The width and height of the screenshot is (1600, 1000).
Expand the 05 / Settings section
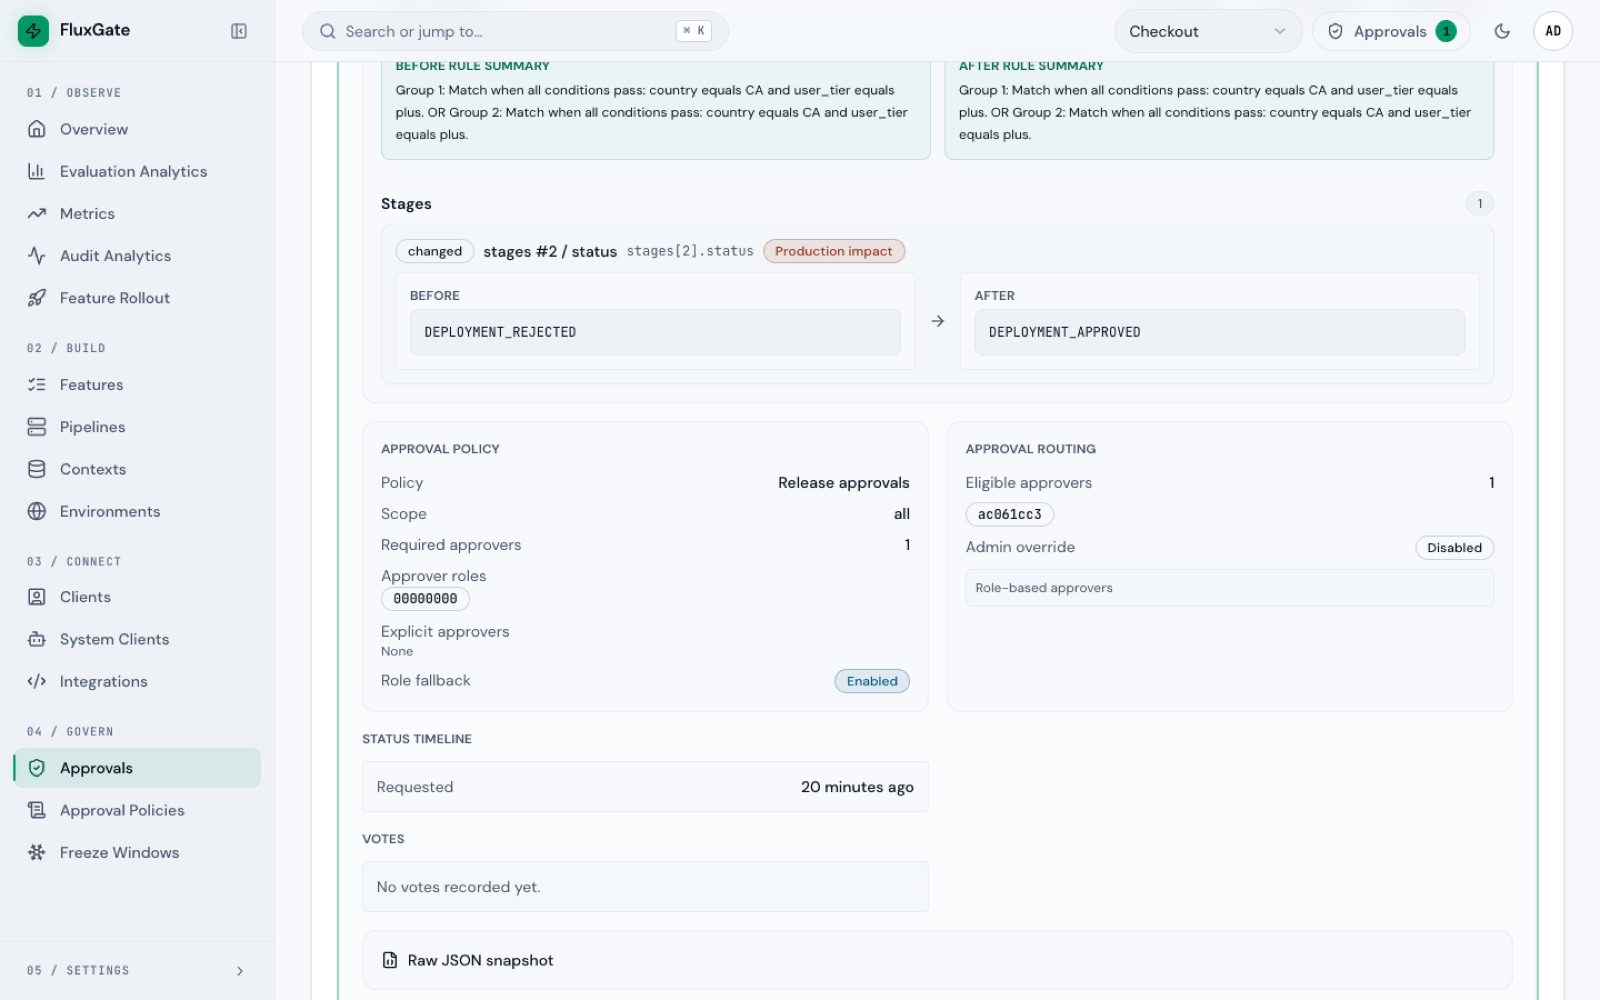[137, 970]
